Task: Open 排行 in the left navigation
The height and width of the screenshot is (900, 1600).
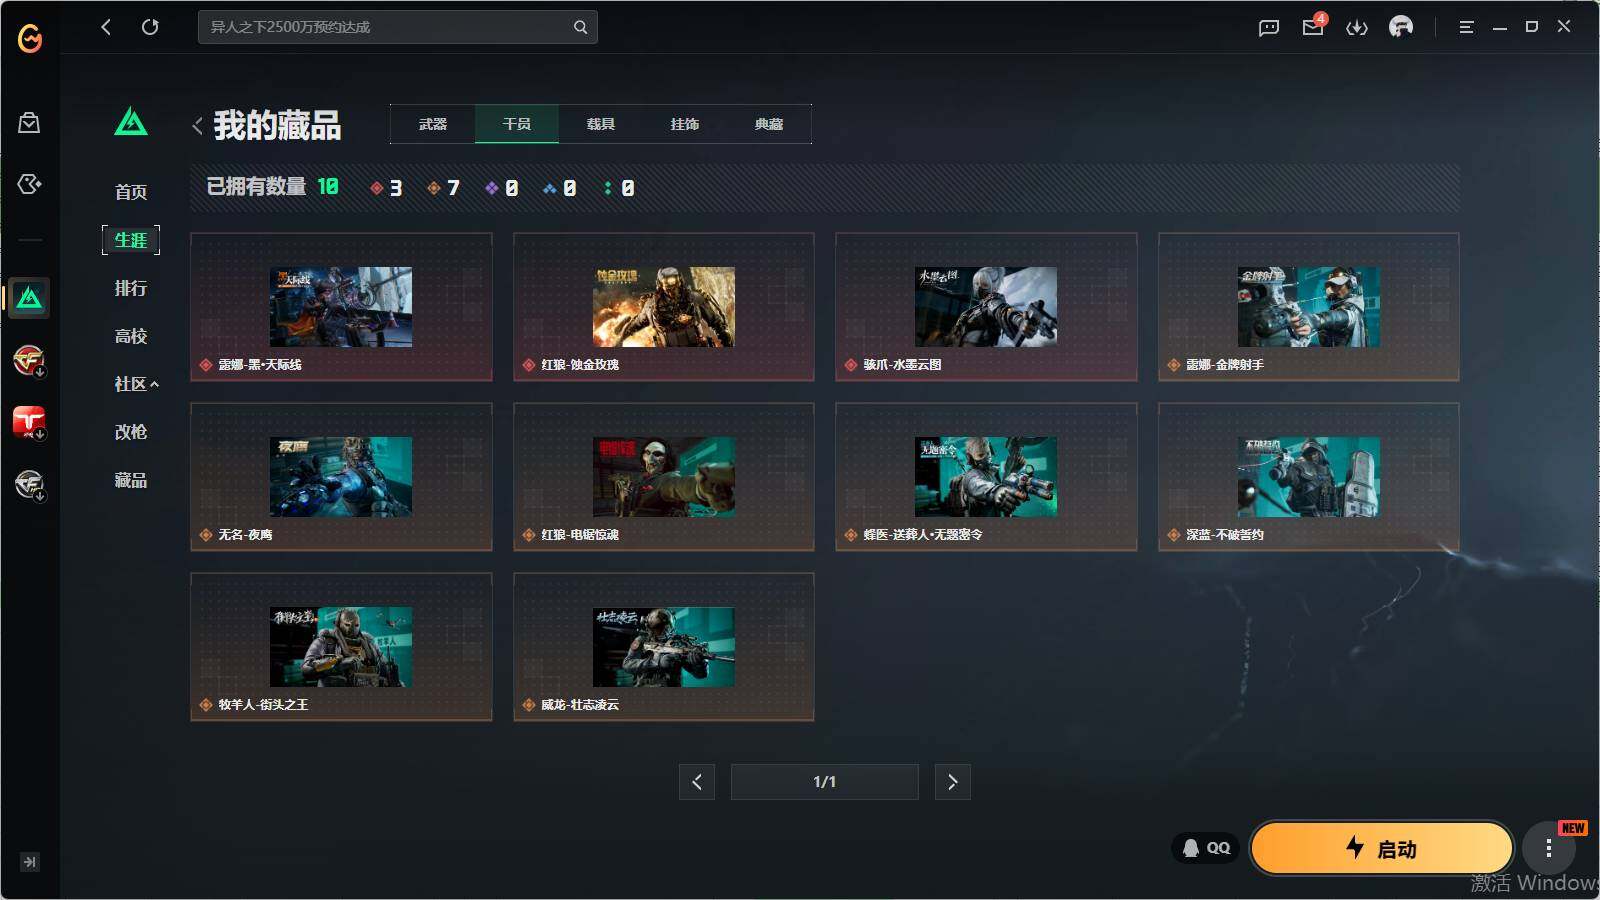Action: 131,288
